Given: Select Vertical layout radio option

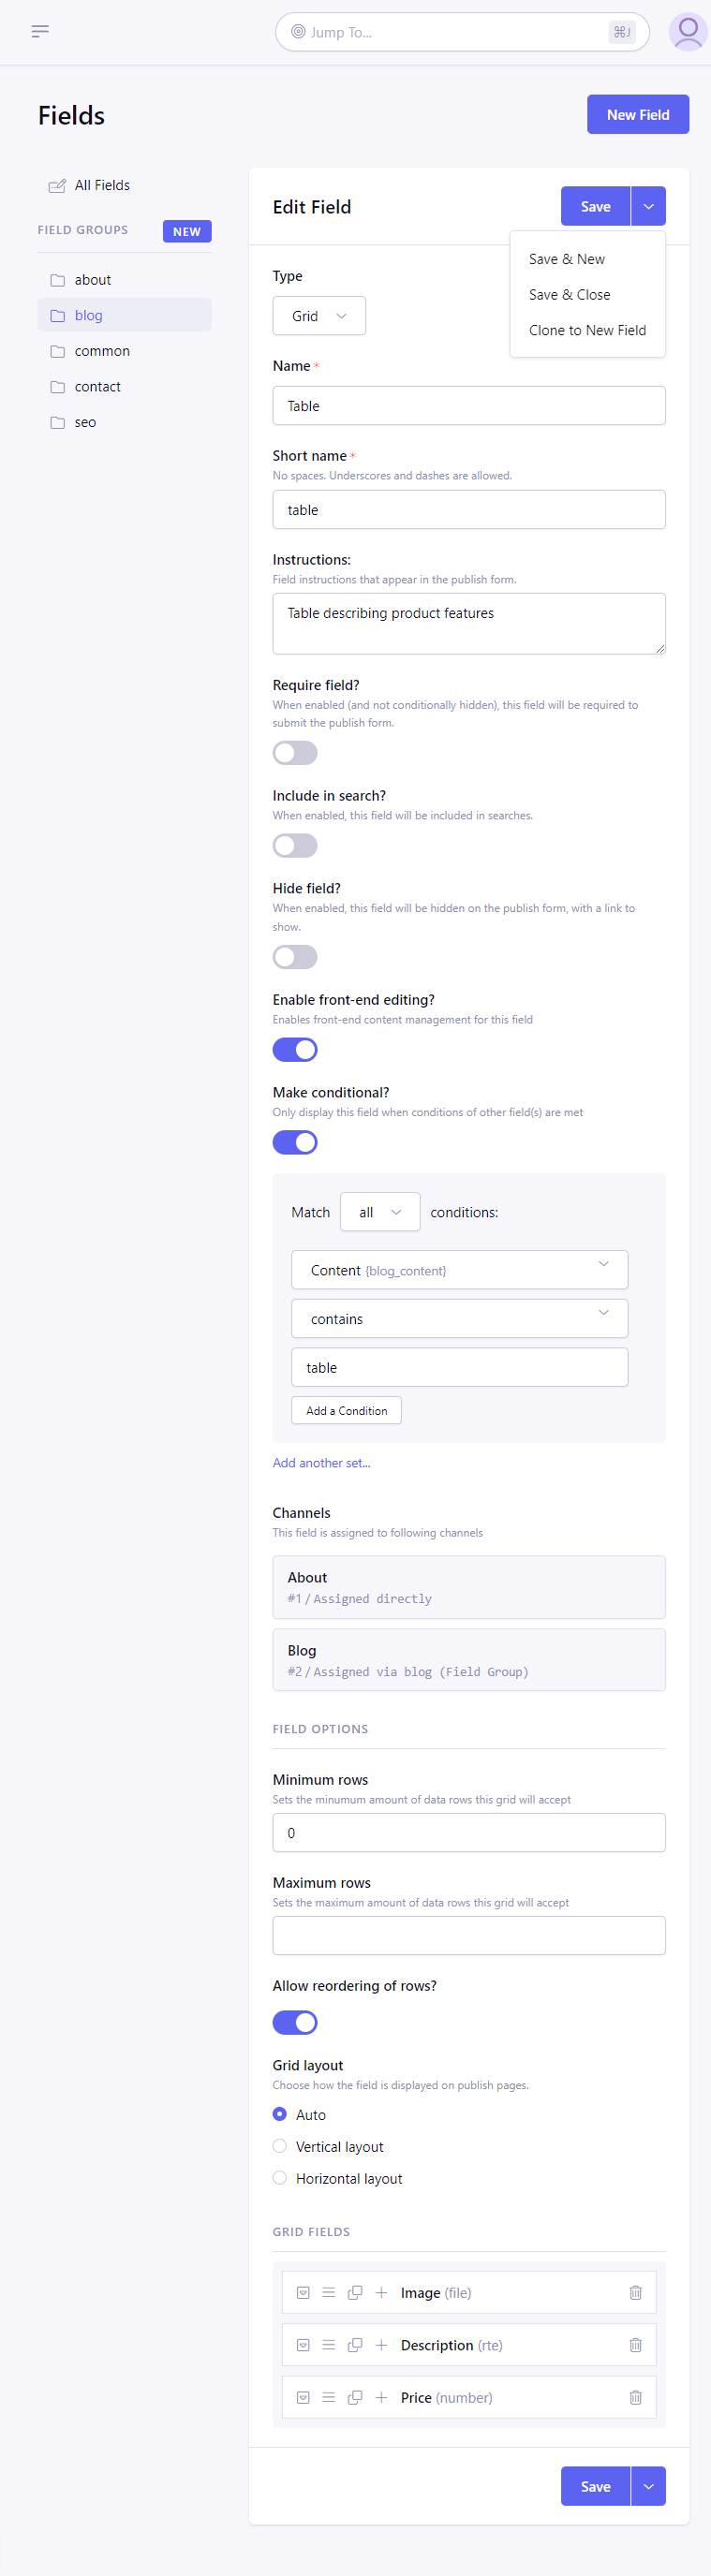Looking at the screenshot, I should 280,2146.
